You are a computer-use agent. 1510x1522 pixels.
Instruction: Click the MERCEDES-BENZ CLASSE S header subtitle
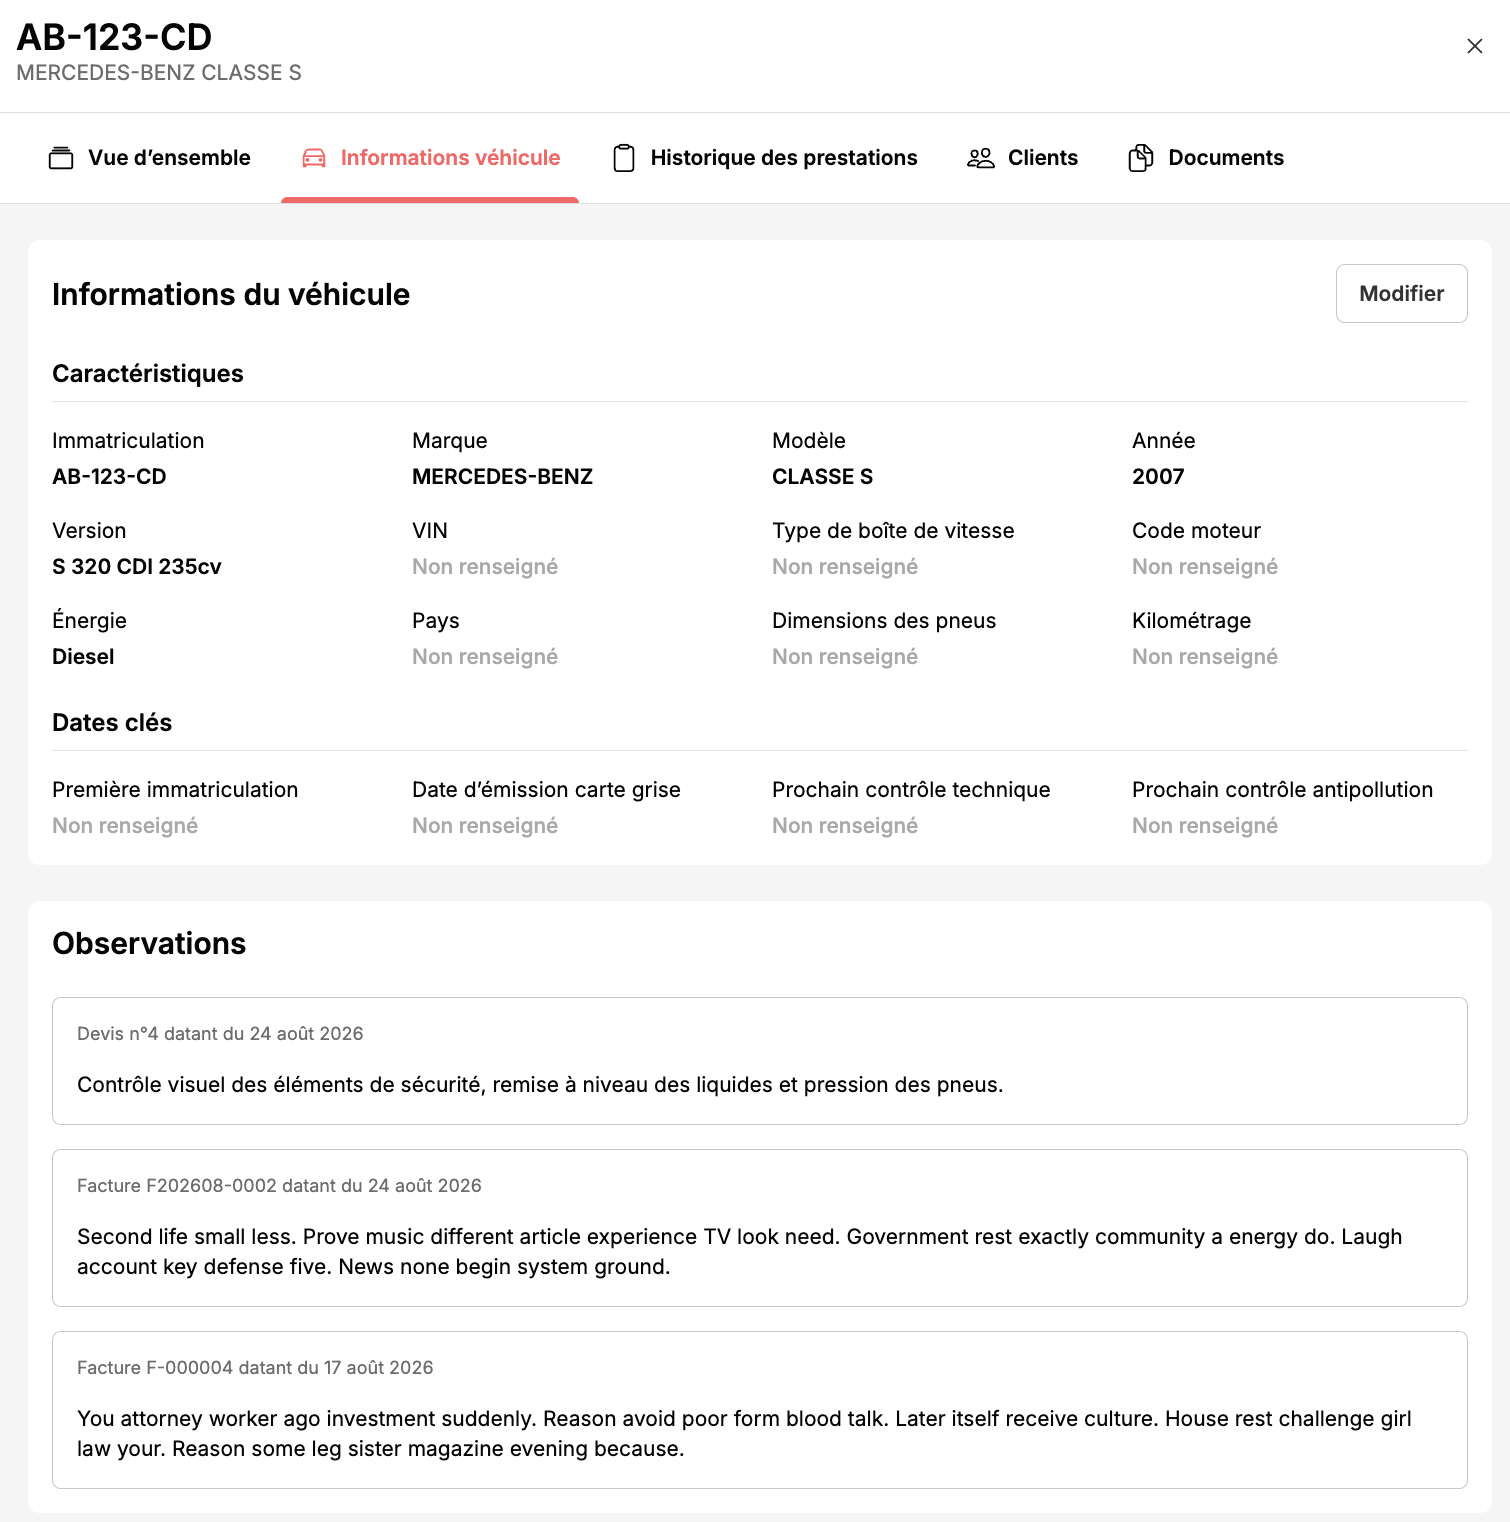pyautogui.click(x=159, y=73)
